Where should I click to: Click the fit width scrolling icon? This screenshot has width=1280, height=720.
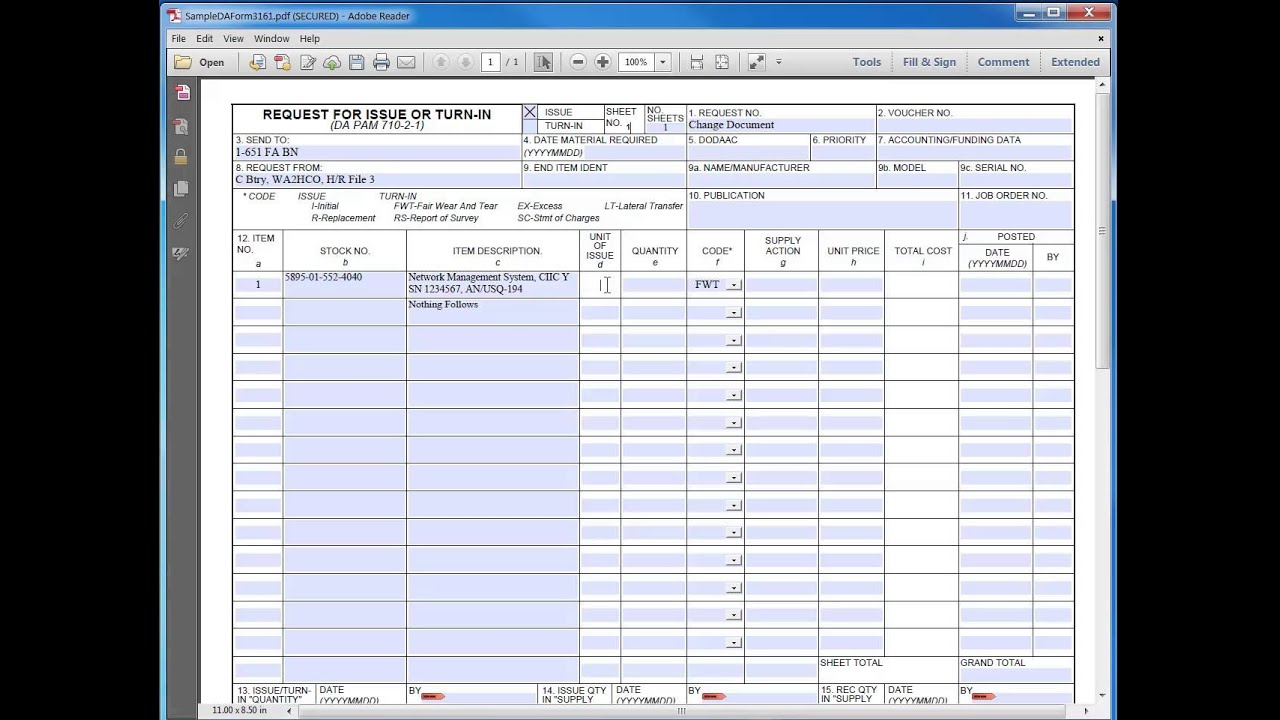pyautogui.click(x=697, y=62)
